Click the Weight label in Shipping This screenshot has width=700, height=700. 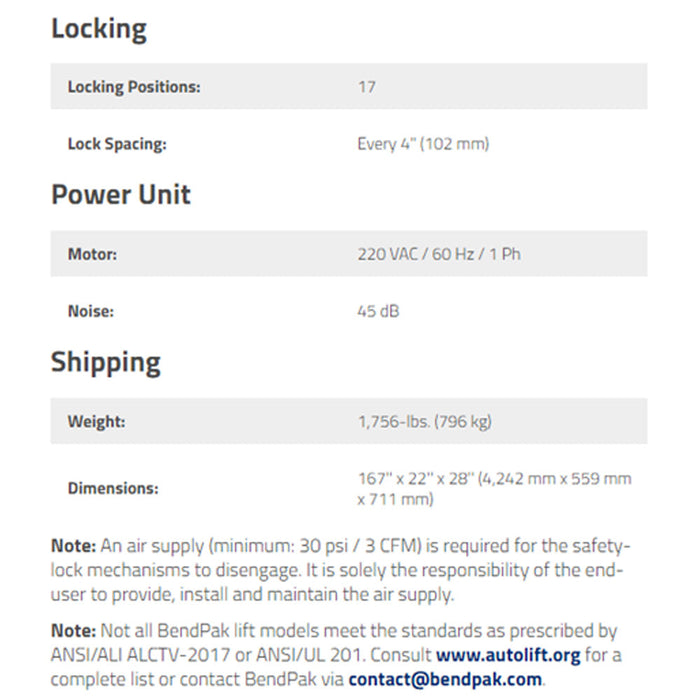pyautogui.click(x=96, y=421)
